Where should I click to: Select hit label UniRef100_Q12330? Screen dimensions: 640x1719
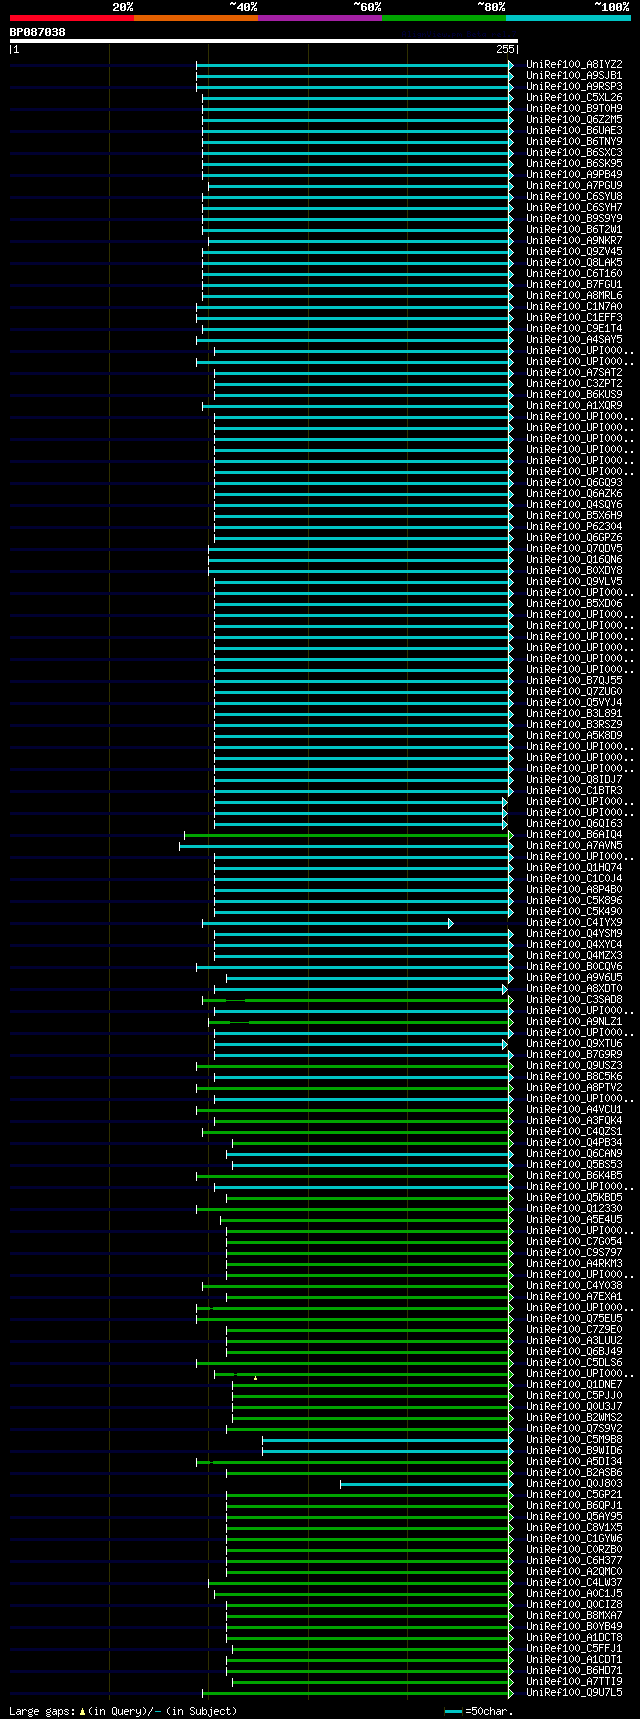pyautogui.click(x=574, y=1209)
